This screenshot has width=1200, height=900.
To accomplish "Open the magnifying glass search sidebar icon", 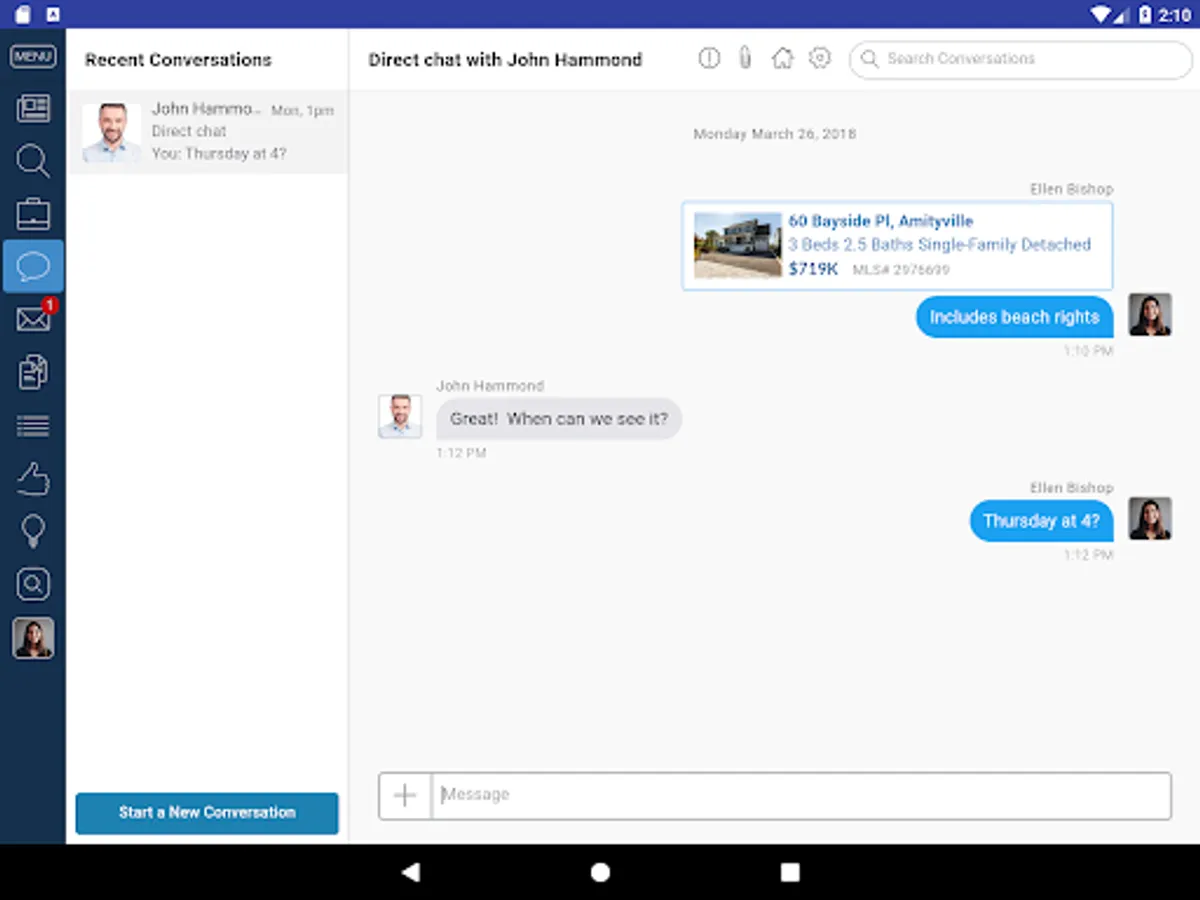I will tap(33, 161).
